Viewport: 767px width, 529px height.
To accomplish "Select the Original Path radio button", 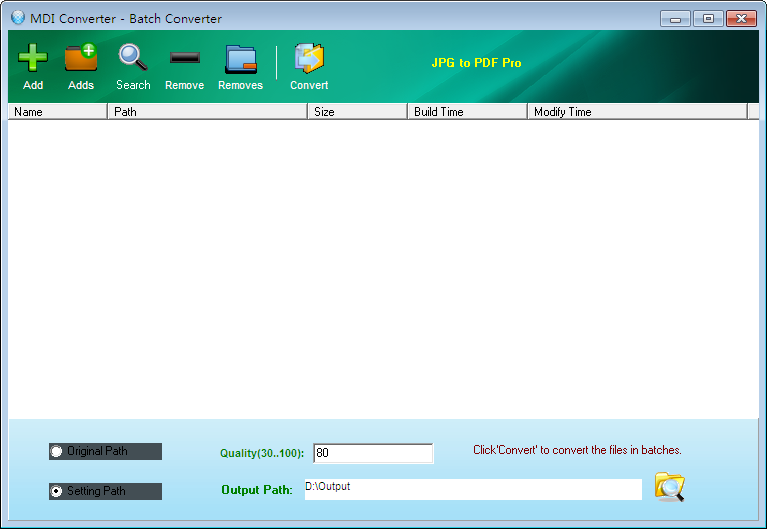I will (56, 451).
